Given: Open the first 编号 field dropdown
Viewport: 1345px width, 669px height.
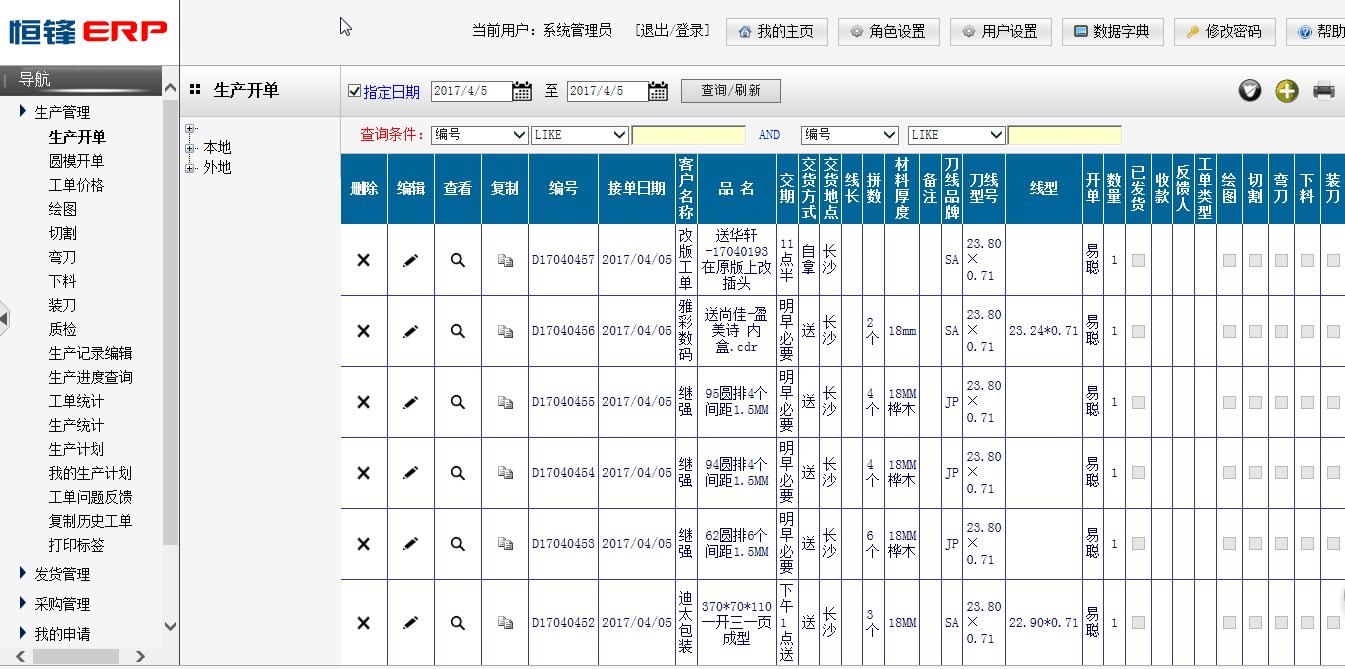Looking at the screenshot, I should (x=479, y=134).
